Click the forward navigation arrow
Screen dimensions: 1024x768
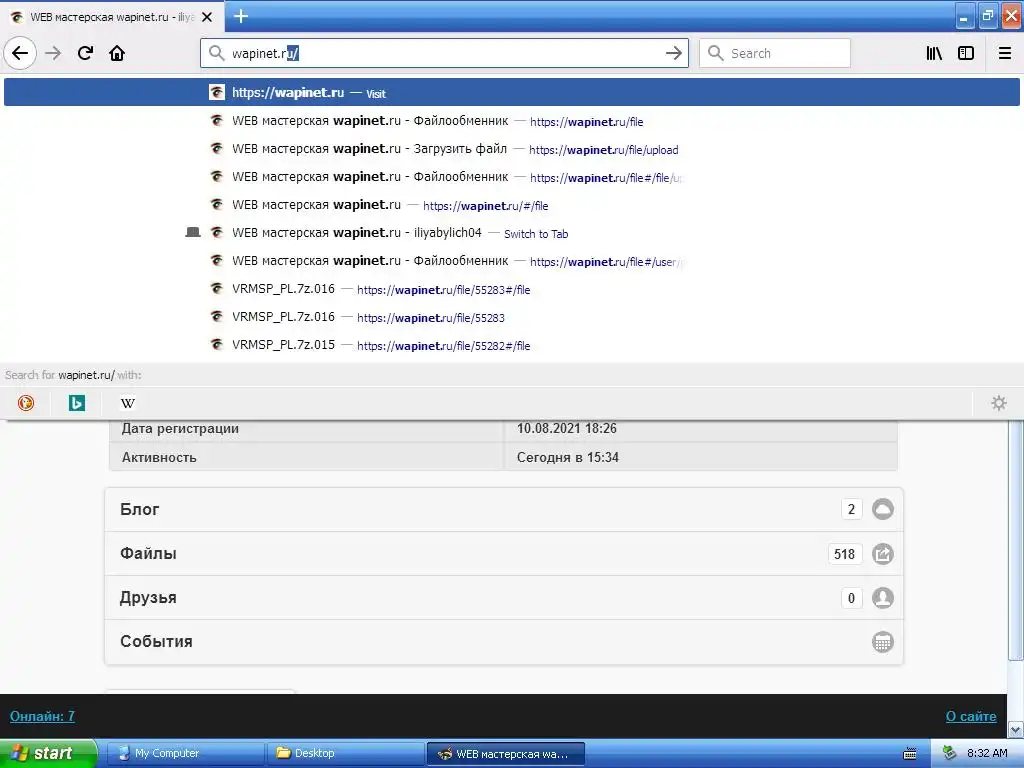pos(53,53)
